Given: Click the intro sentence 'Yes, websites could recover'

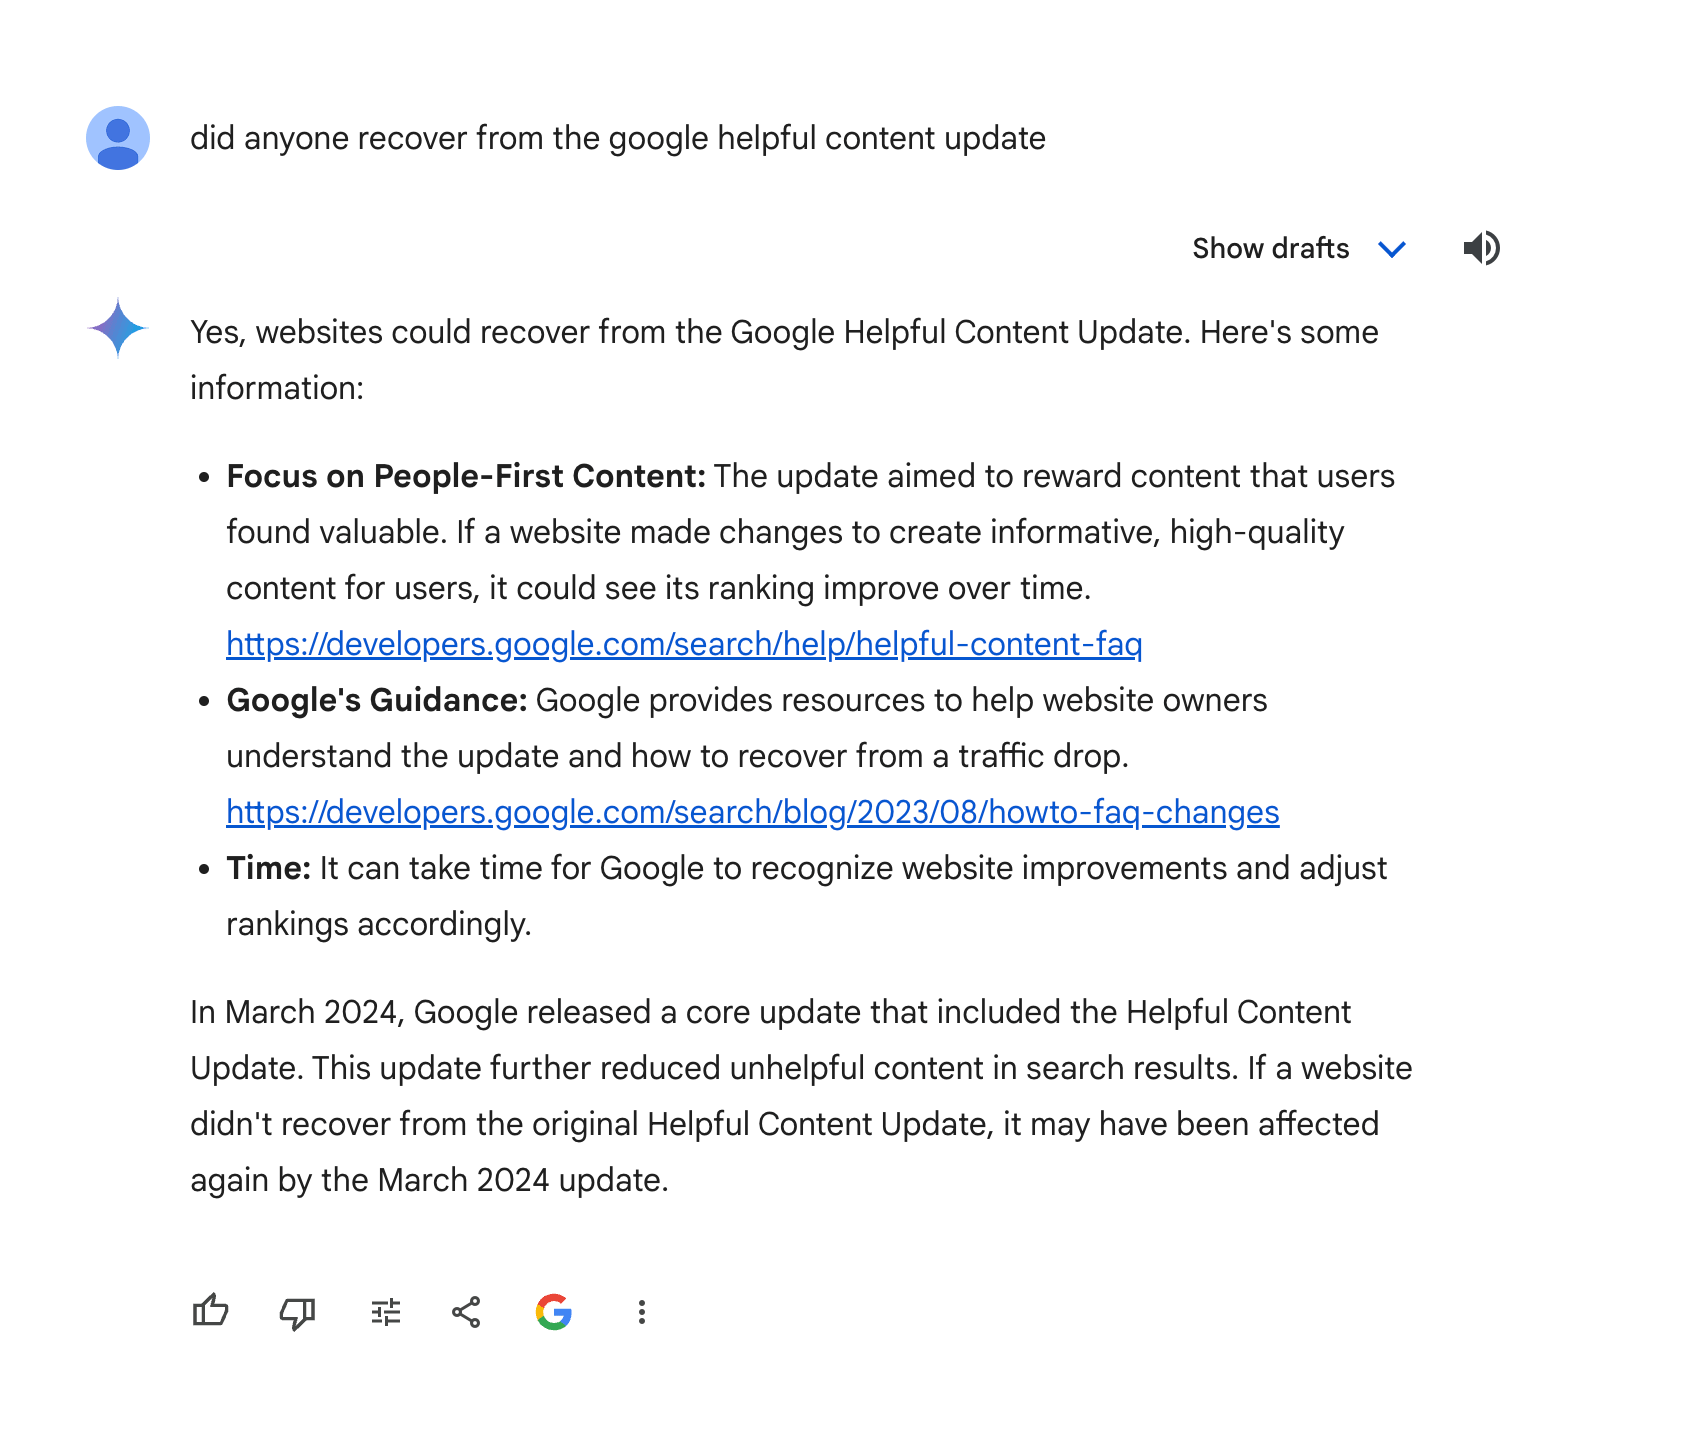Looking at the screenshot, I should (x=784, y=332).
